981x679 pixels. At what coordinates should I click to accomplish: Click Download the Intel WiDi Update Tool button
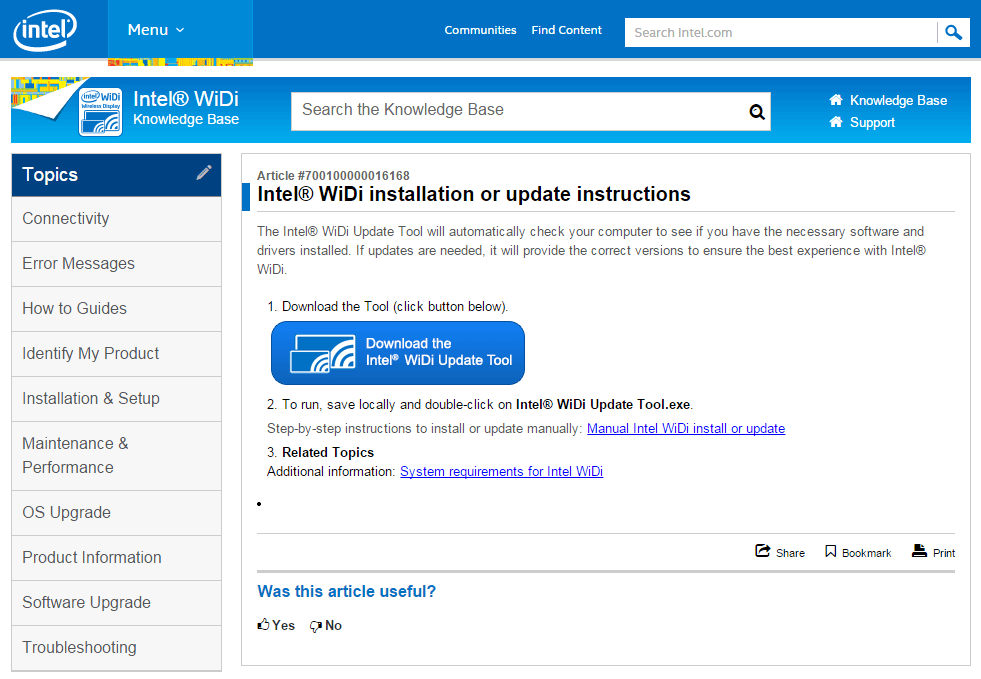[398, 353]
